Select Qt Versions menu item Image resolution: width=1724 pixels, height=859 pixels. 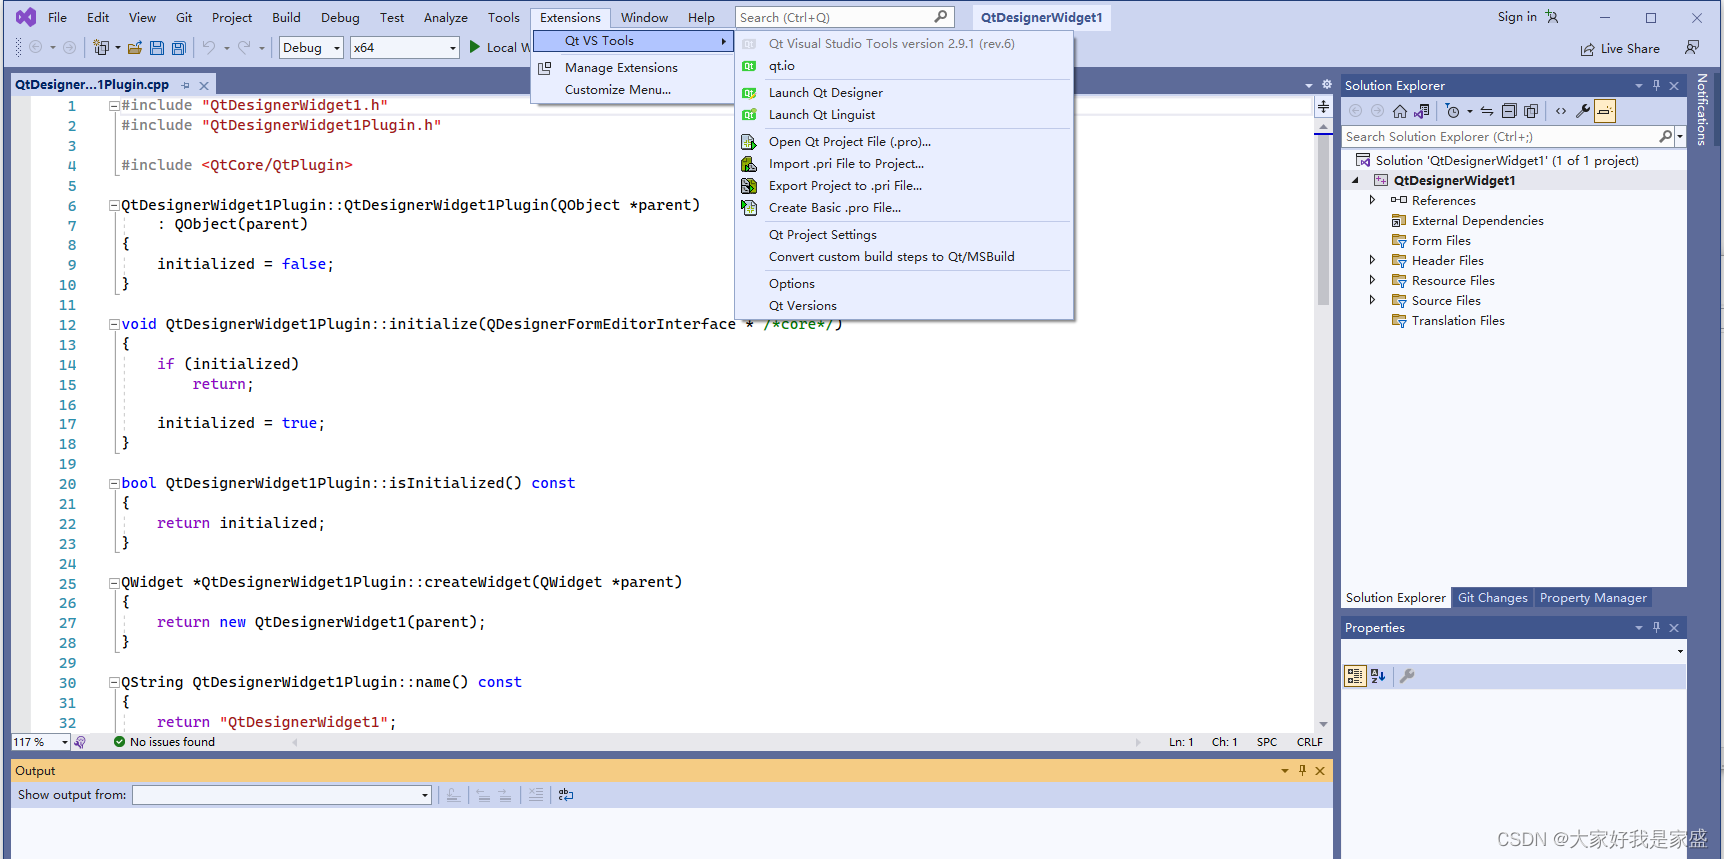(802, 305)
